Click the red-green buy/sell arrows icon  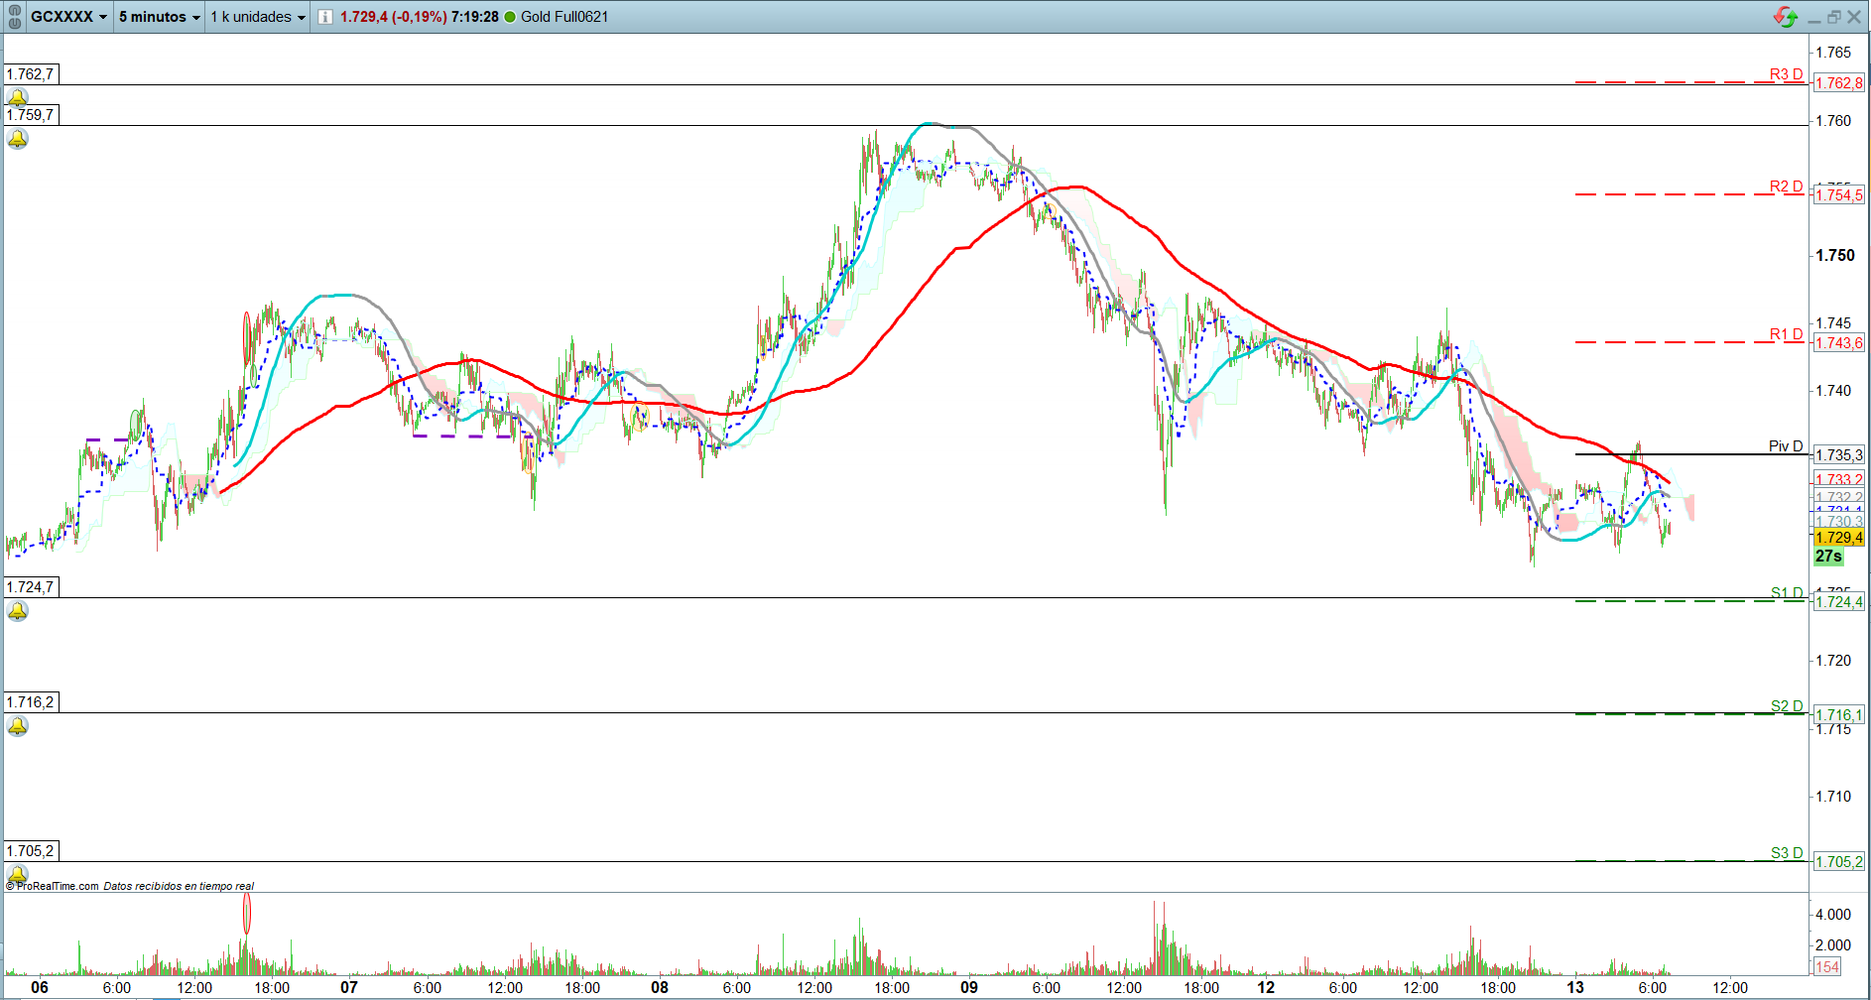(1785, 17)
